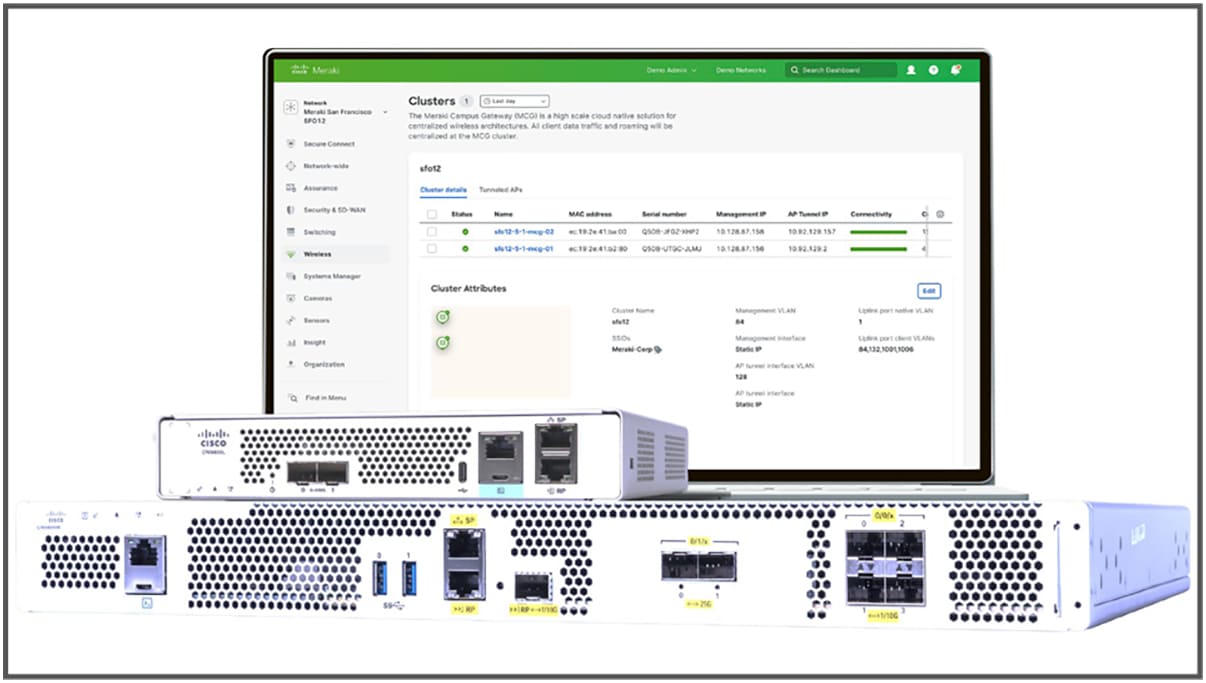Open the Switching menu item
The image size is (1206, 683).
point(320,232)
